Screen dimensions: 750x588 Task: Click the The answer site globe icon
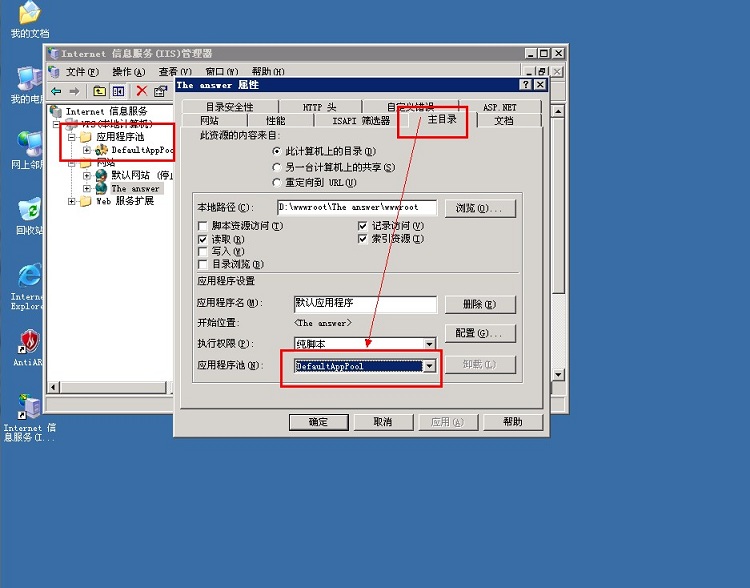pos(101,188)
